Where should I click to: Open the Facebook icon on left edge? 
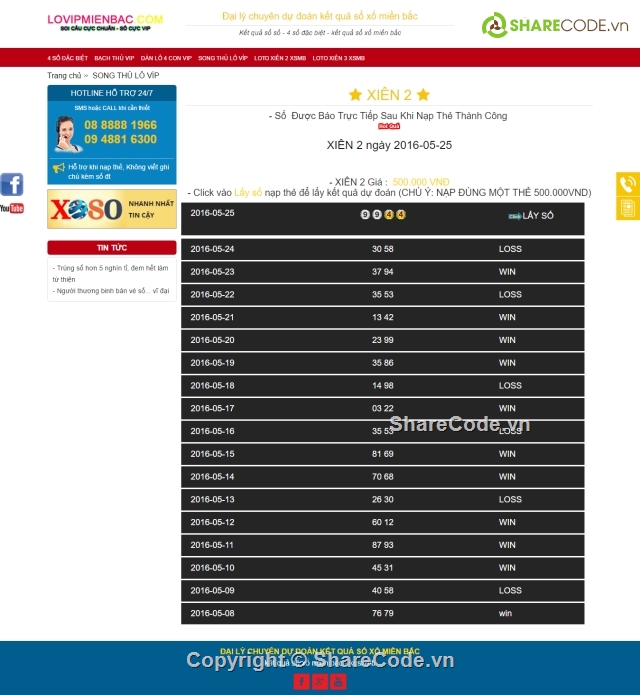coord(11,184)
